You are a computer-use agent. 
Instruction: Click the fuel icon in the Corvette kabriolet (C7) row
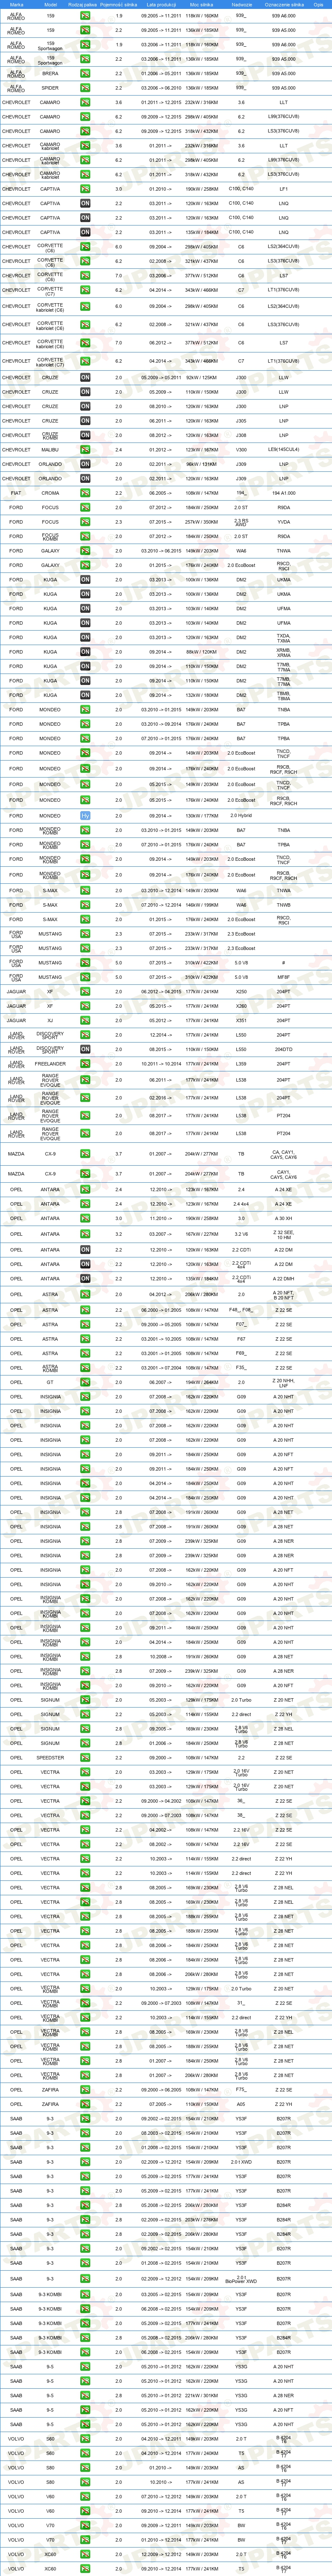(x=85, y=361)
